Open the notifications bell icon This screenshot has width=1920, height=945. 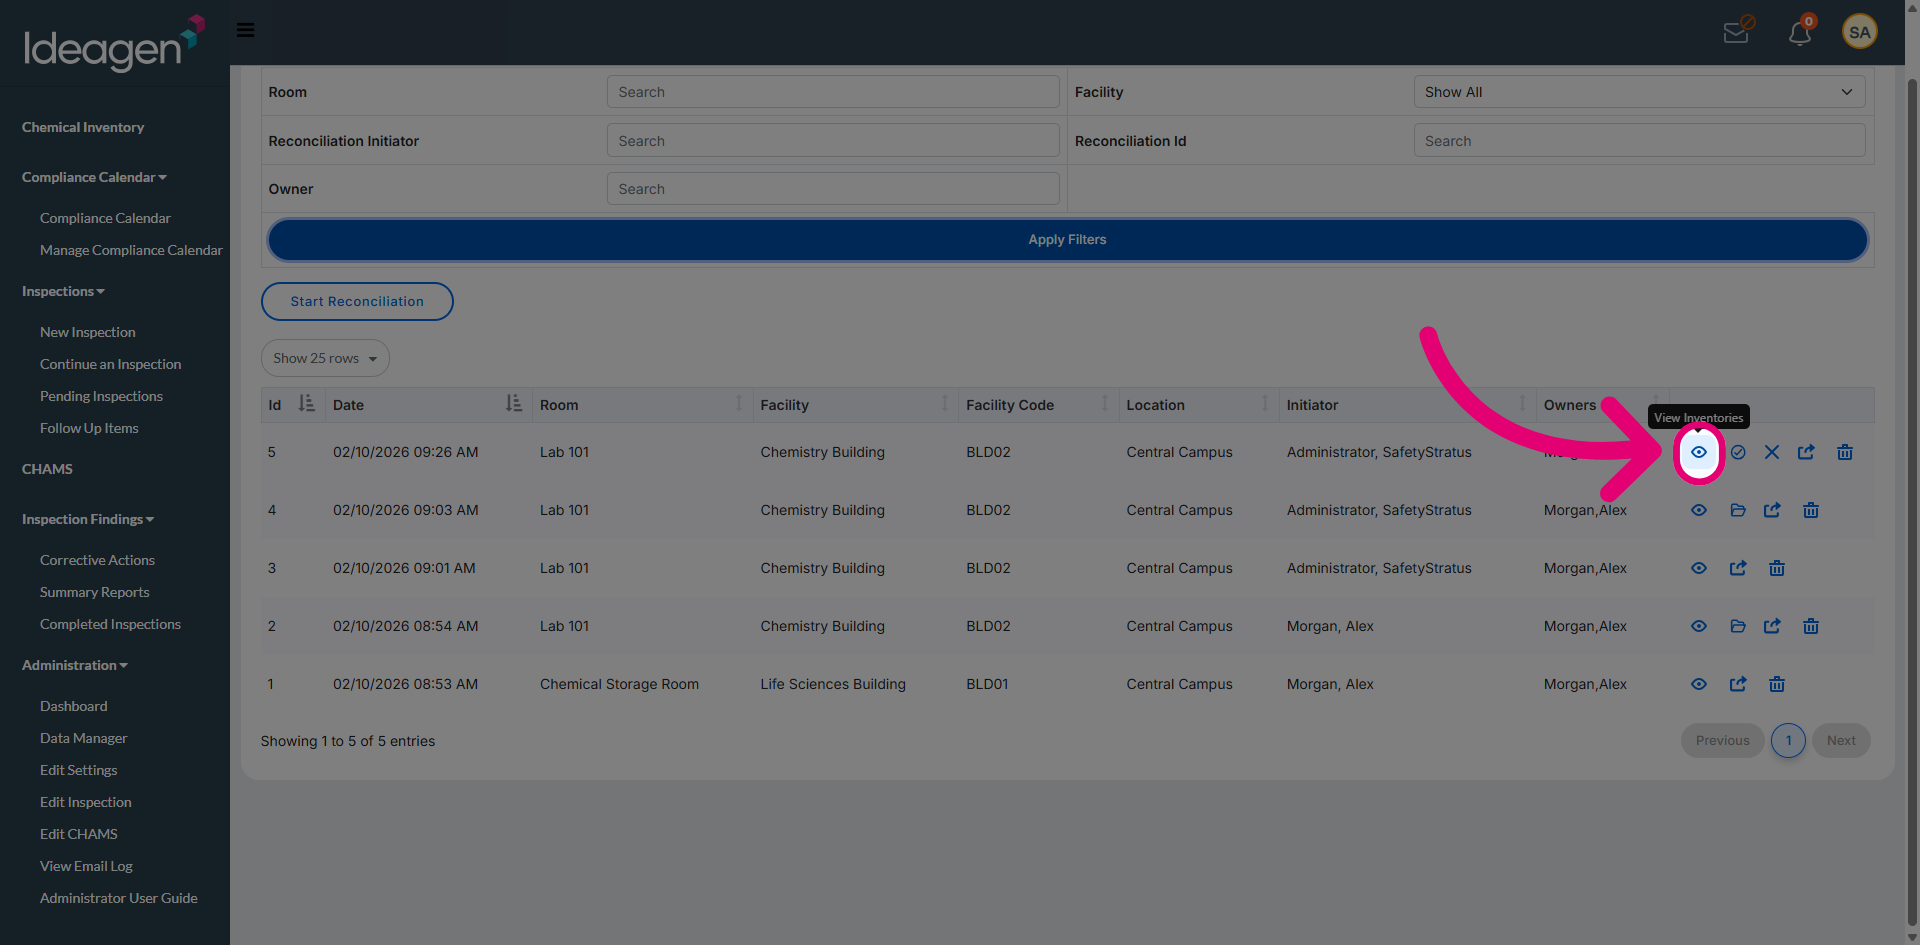pyautogui.click(x=1800, y=32)
